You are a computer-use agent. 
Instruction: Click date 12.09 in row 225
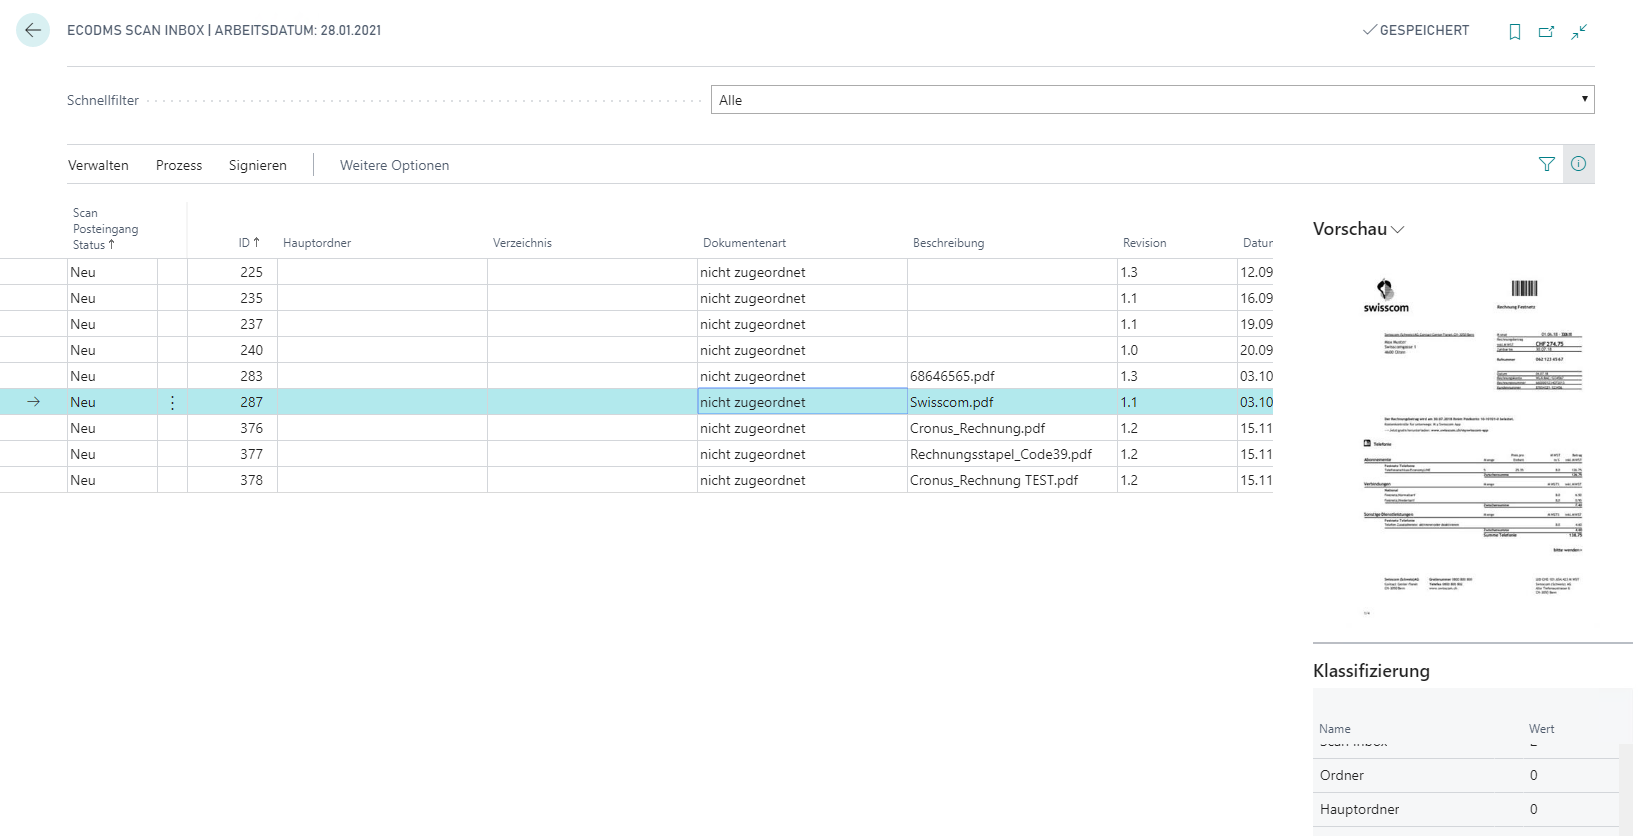[x=1256, y=272]
